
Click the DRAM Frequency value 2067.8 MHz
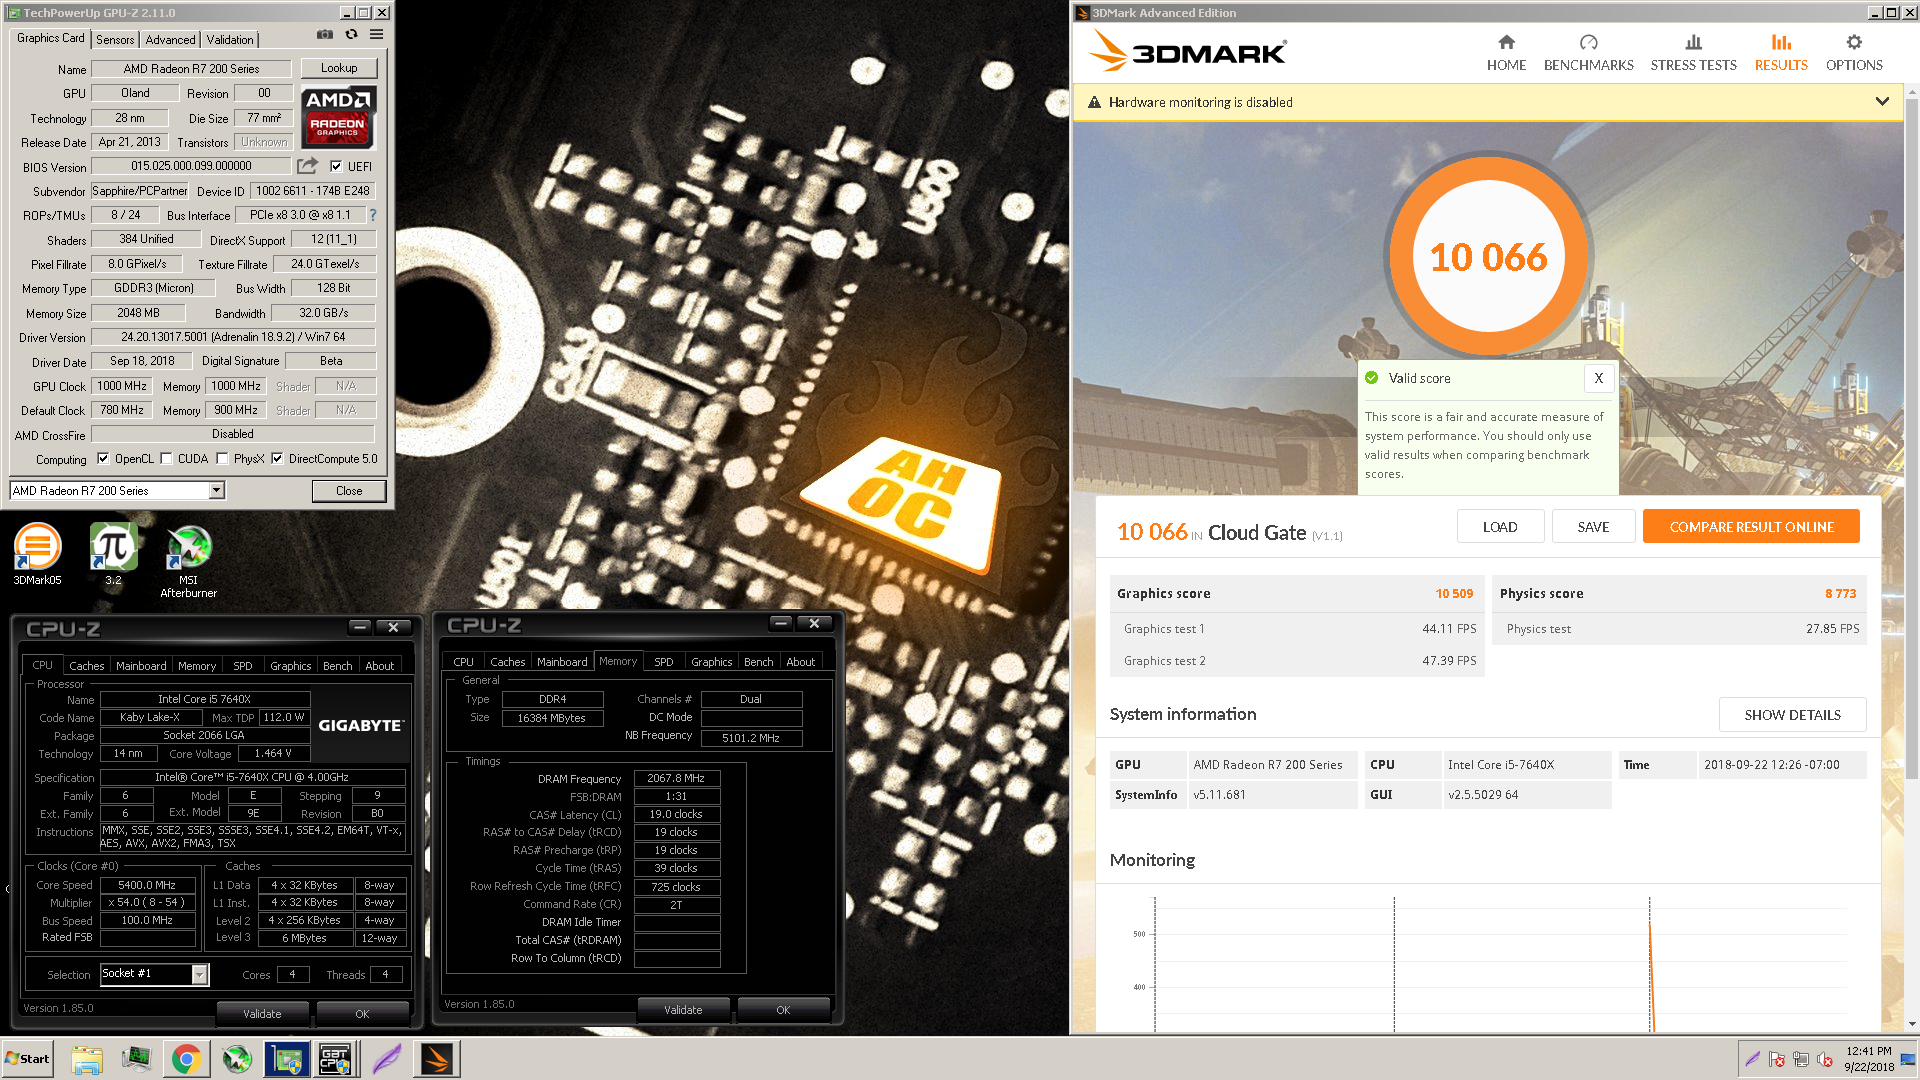[676, 778]
